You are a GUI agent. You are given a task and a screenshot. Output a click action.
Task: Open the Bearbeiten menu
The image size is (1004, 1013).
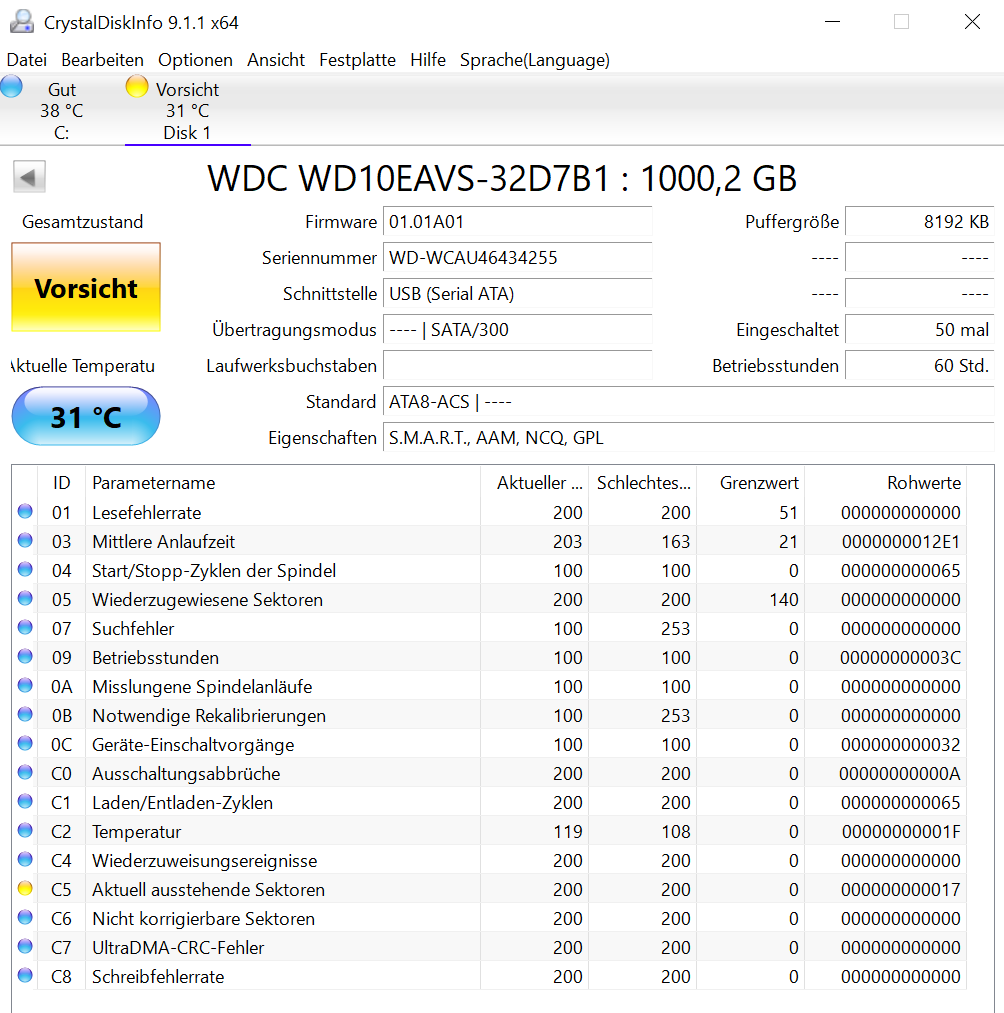click(102, 60)
